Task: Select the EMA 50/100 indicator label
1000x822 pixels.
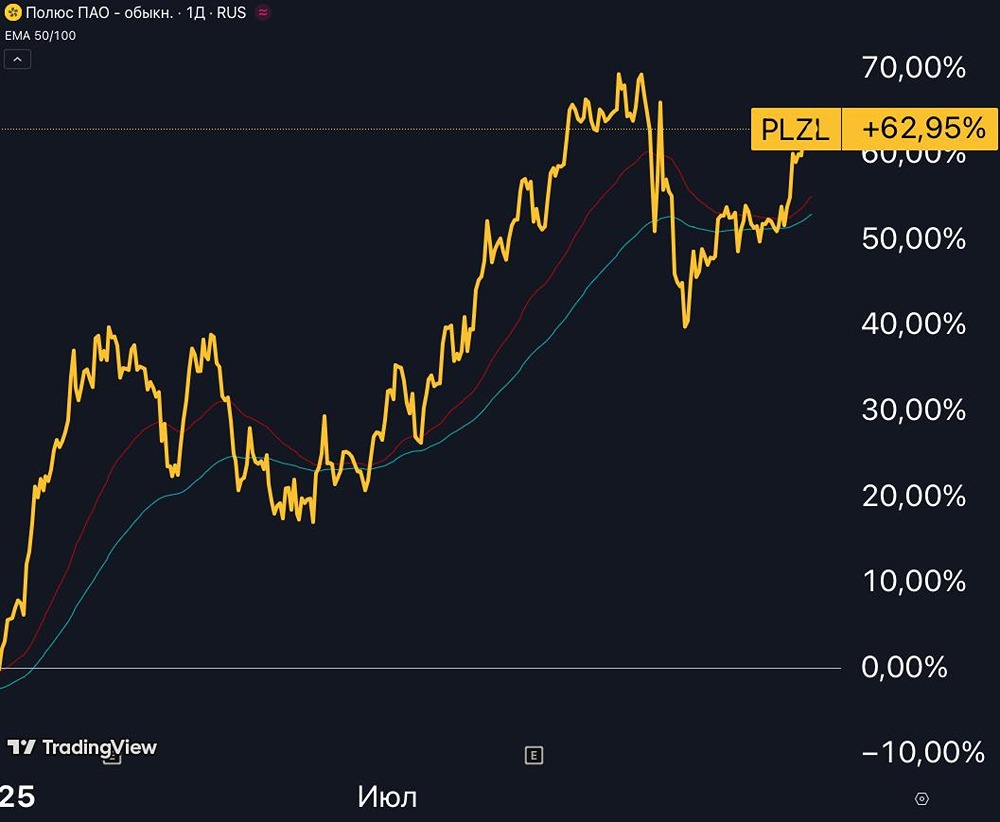Action: pyautogui.click(x=41, y=35)
